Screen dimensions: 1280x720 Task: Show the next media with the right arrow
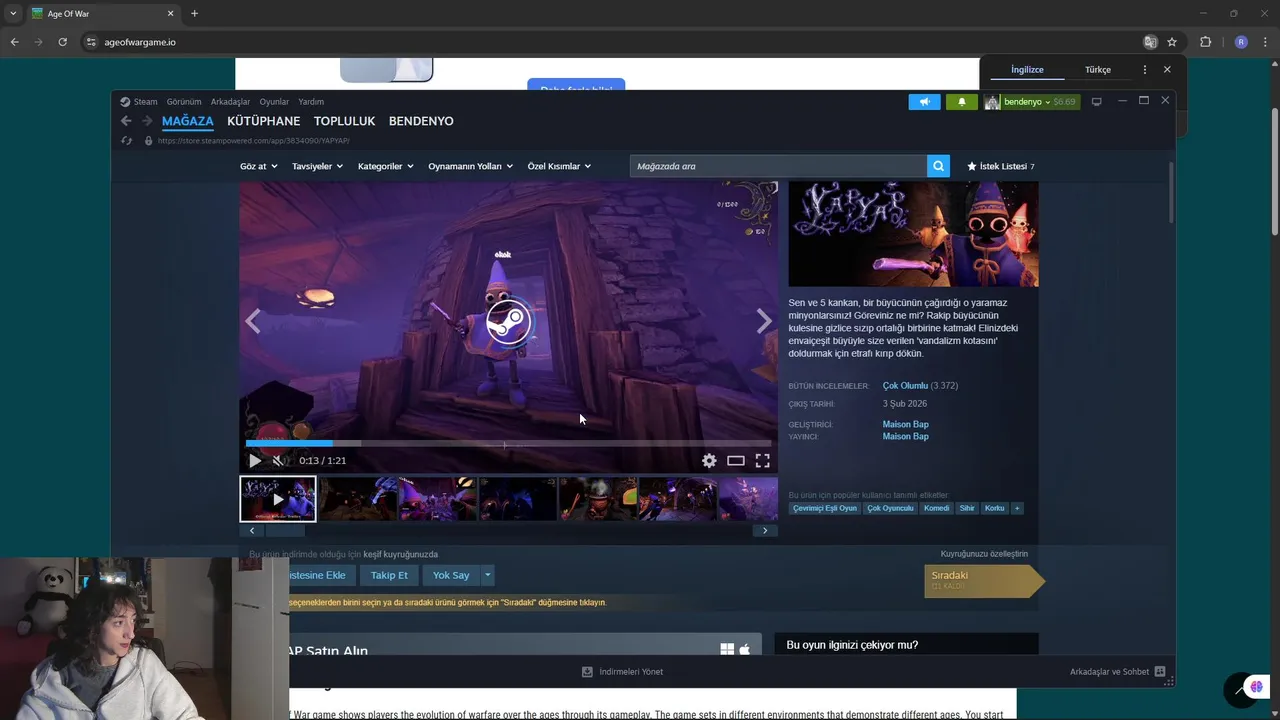click(x=764, y=321)
